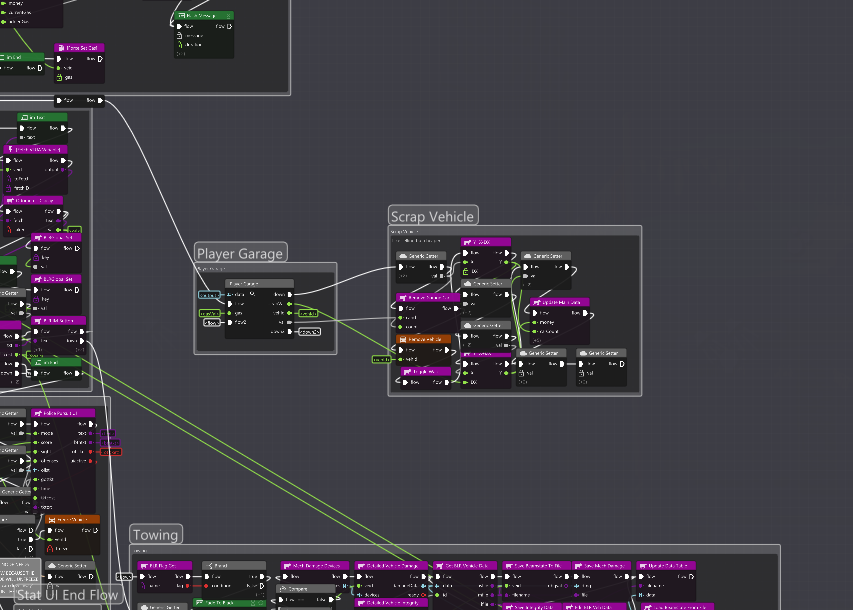
Task: Collapse the Scrap Vehicle group header
Action: [x=432, y=215]
